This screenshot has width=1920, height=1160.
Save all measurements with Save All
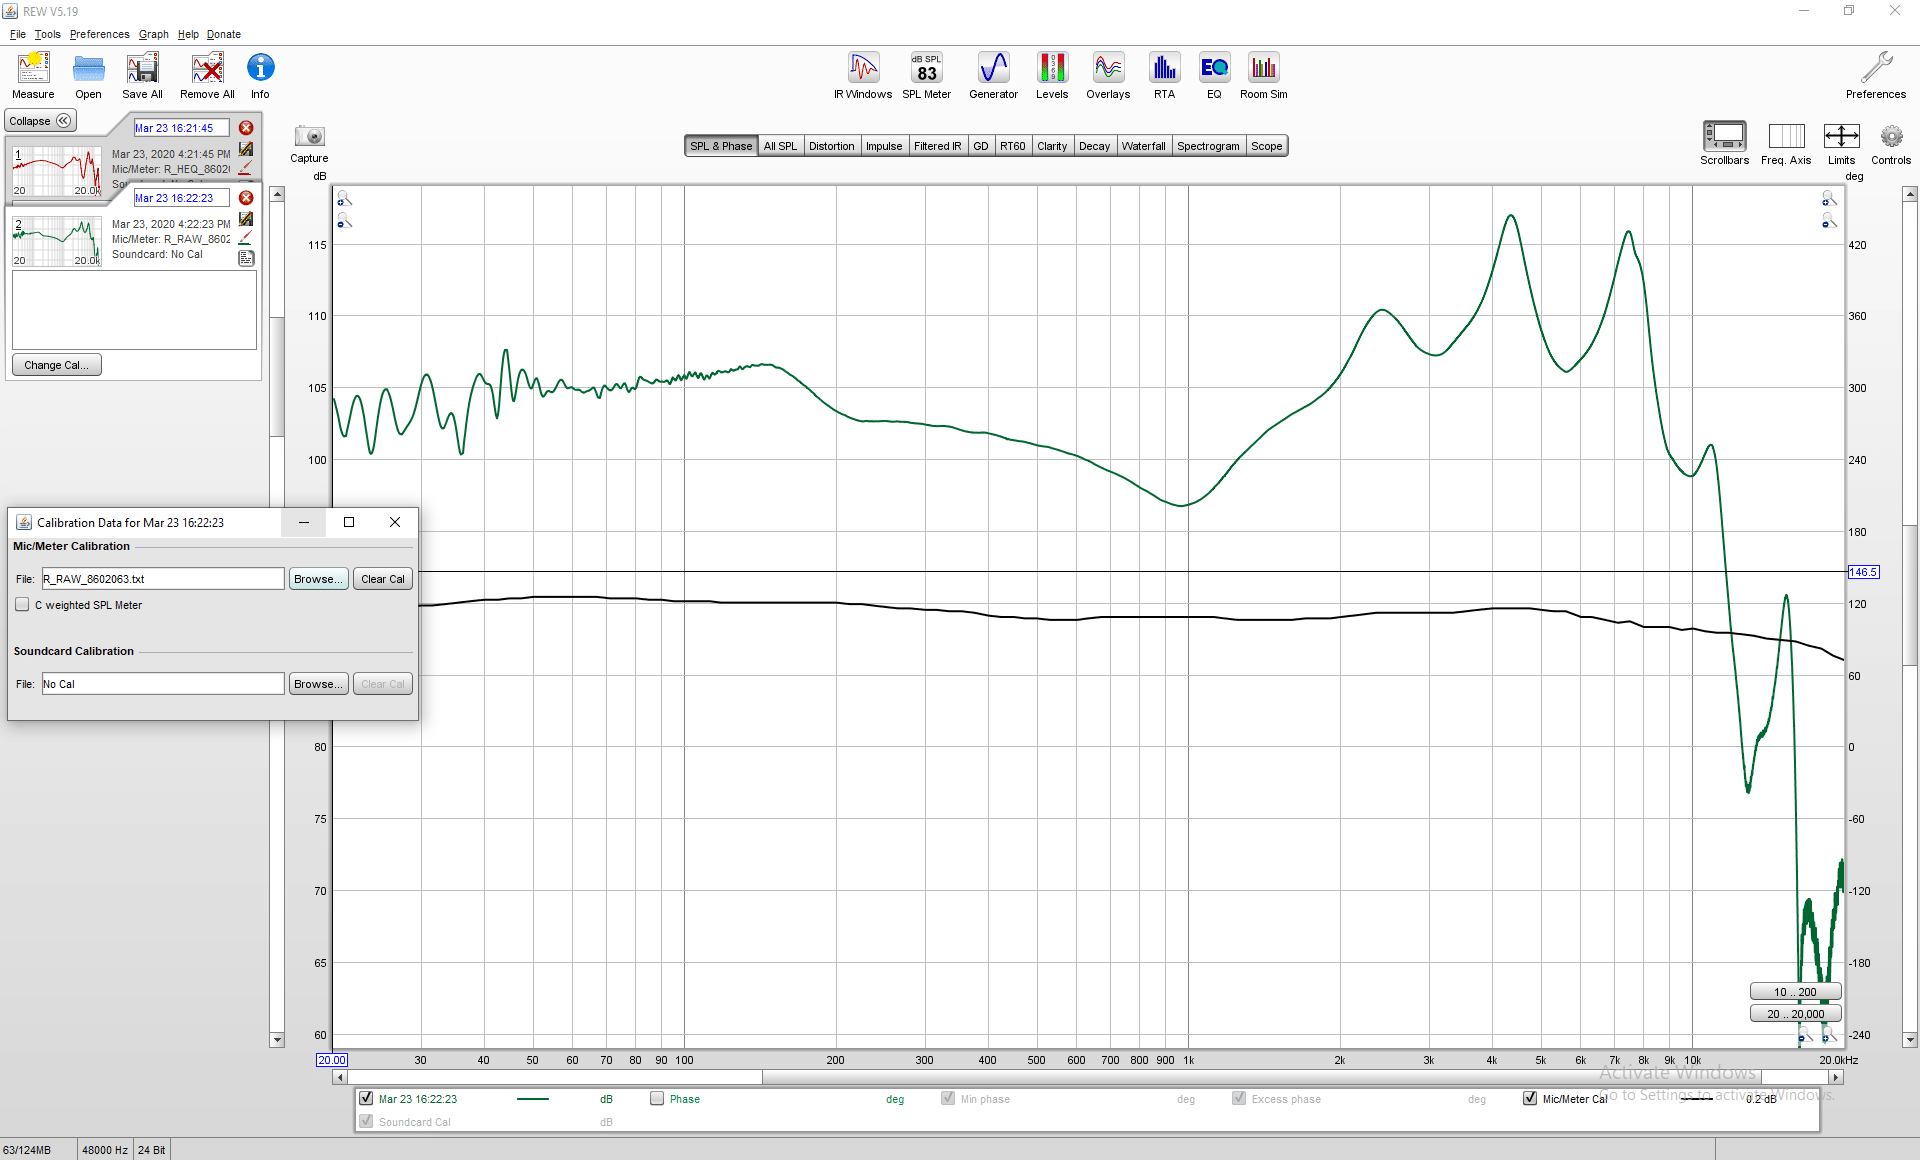click(x=142, y=76)
